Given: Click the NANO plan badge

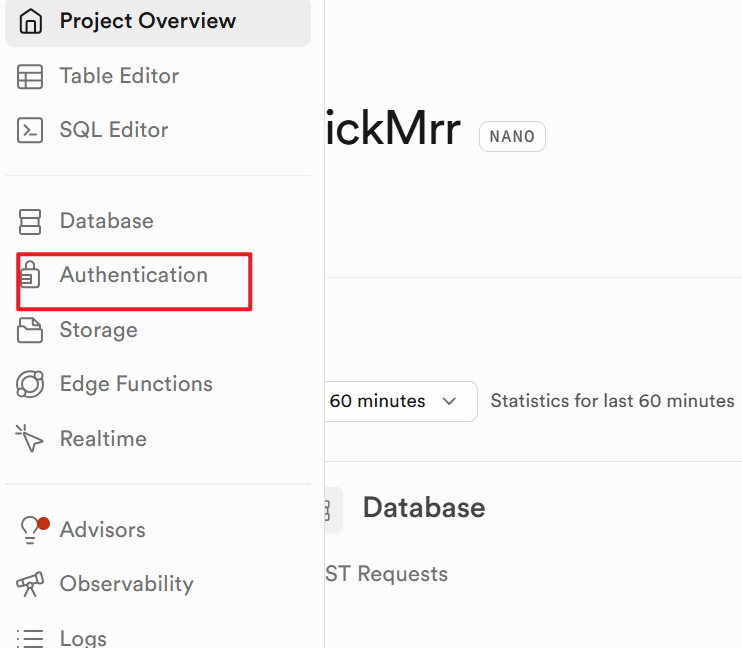Looking at the screenshot, I should coord(512,136).
